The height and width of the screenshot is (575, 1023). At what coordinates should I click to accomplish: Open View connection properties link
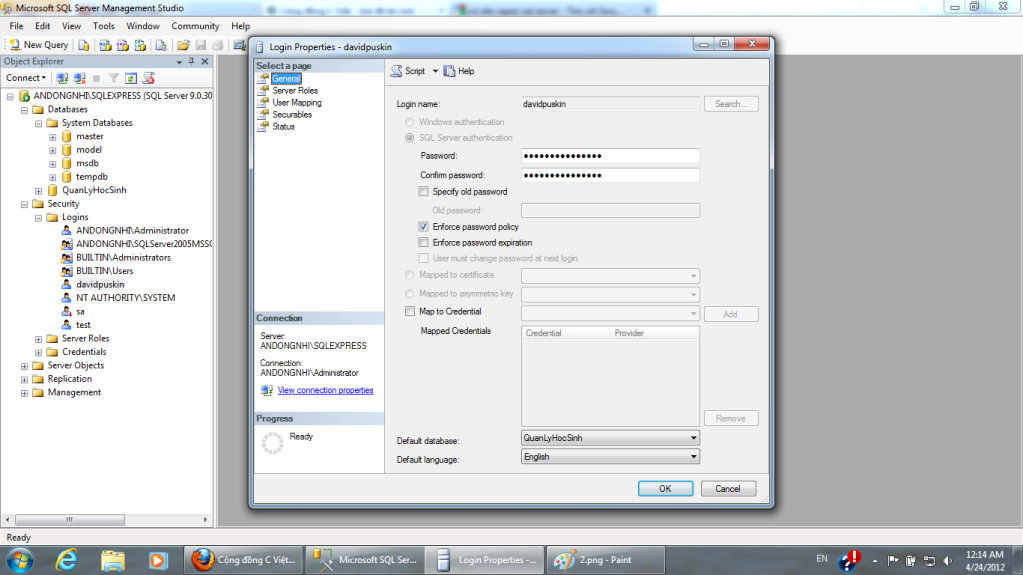[x=325, y=390]
